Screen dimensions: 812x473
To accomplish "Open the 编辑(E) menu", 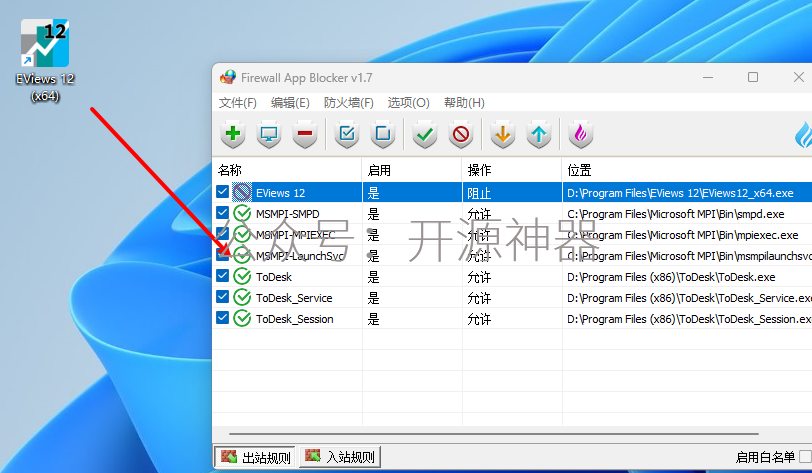I will point(290,103).
